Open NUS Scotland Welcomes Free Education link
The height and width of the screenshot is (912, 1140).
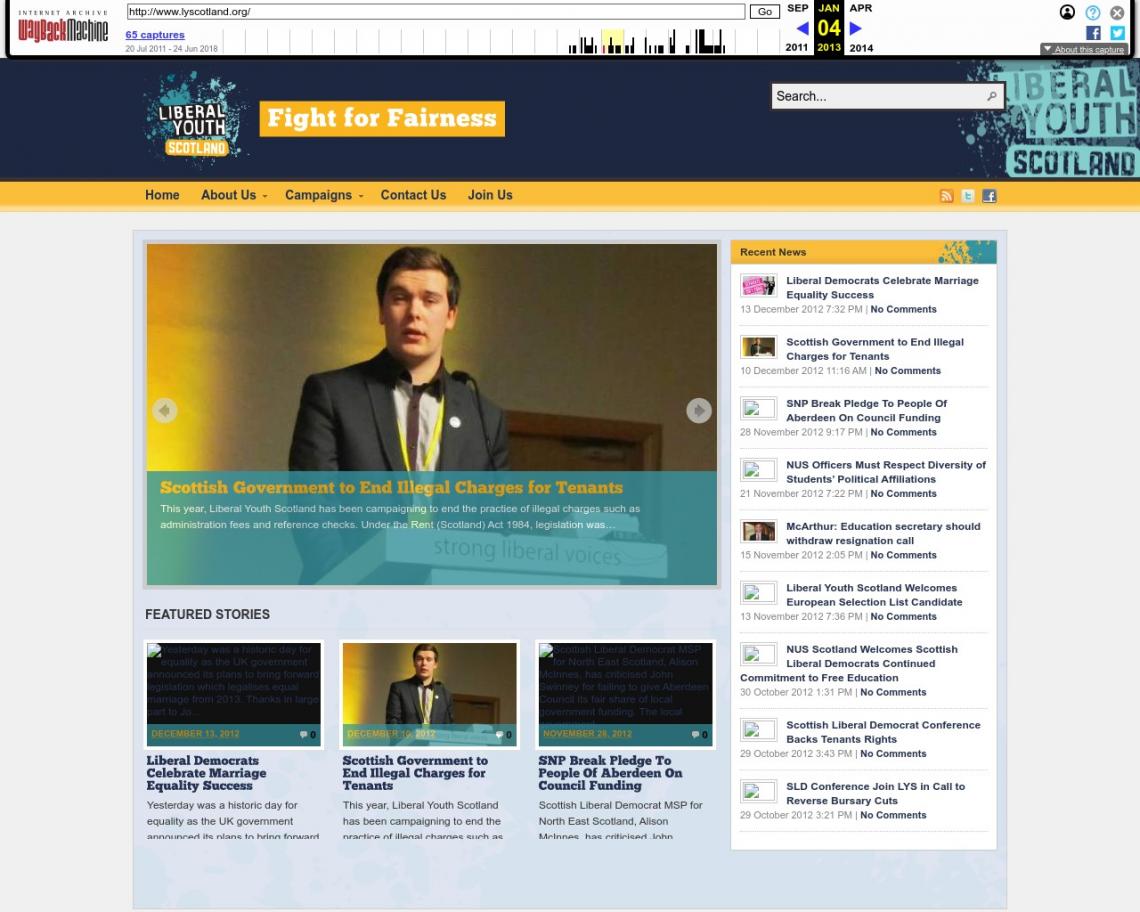pyautogui.click(x=849, y=663)
